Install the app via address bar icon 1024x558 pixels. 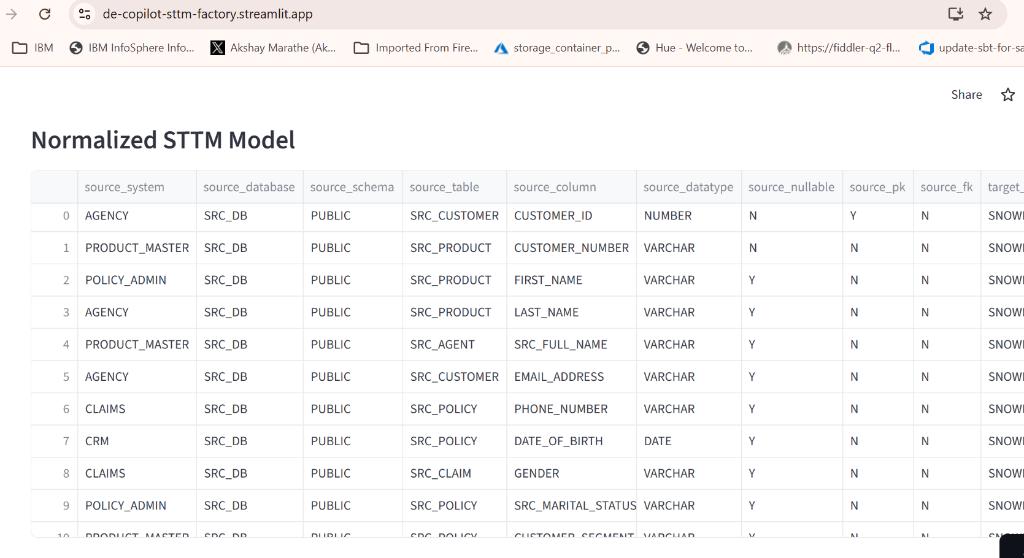pos(955,14)
